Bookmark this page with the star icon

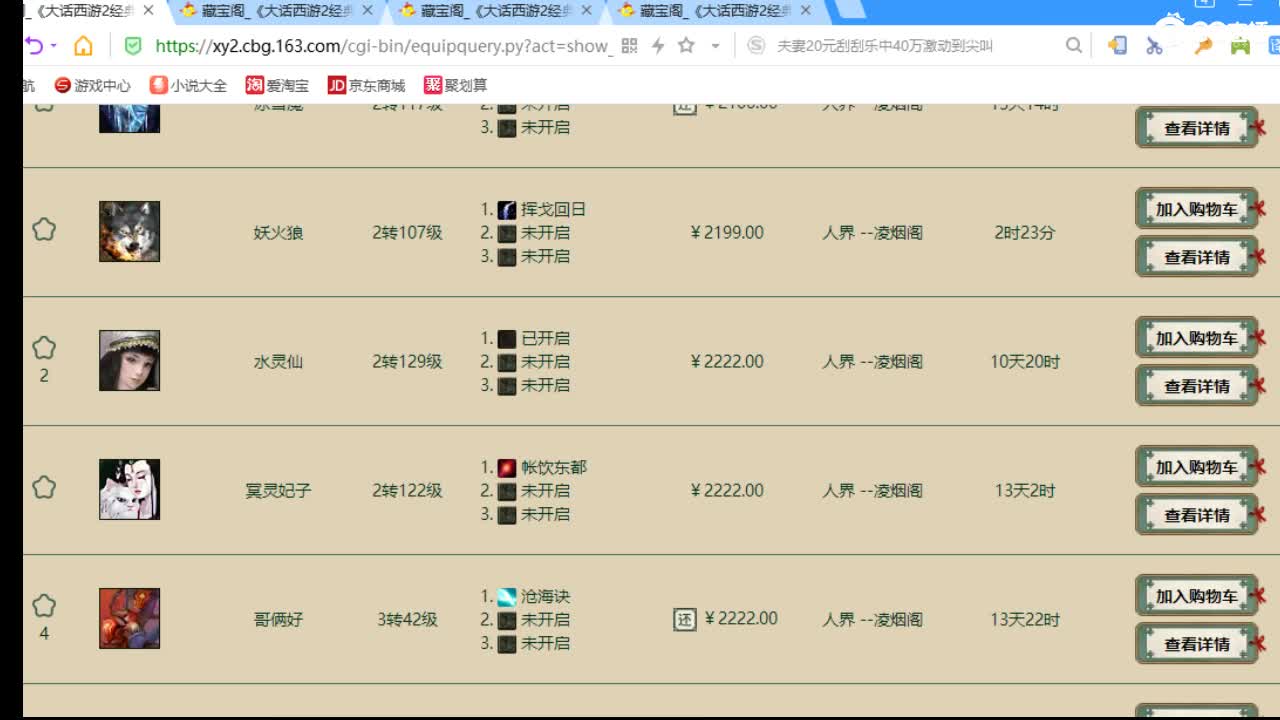click(686, 46)
